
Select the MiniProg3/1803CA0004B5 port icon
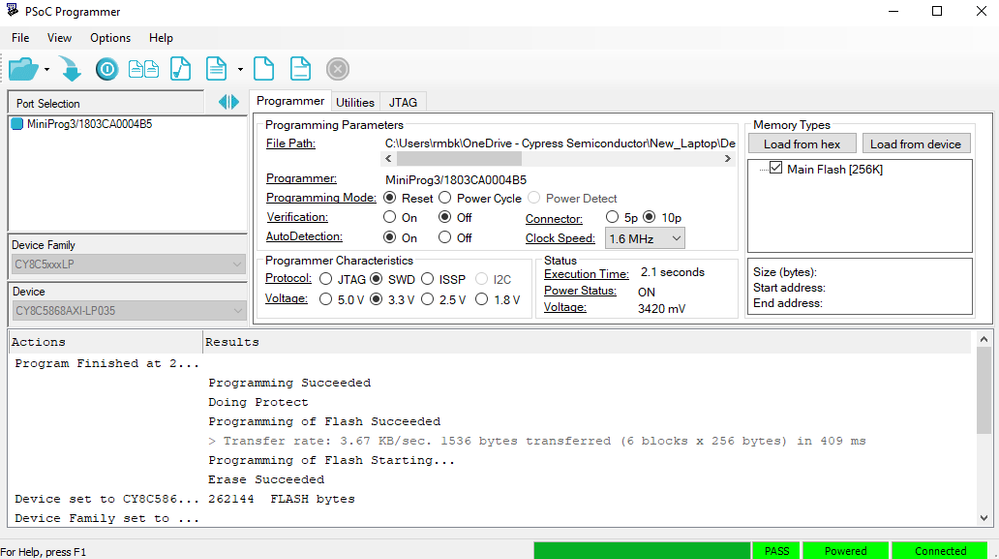pyautogui.click(x=17, y=124)
